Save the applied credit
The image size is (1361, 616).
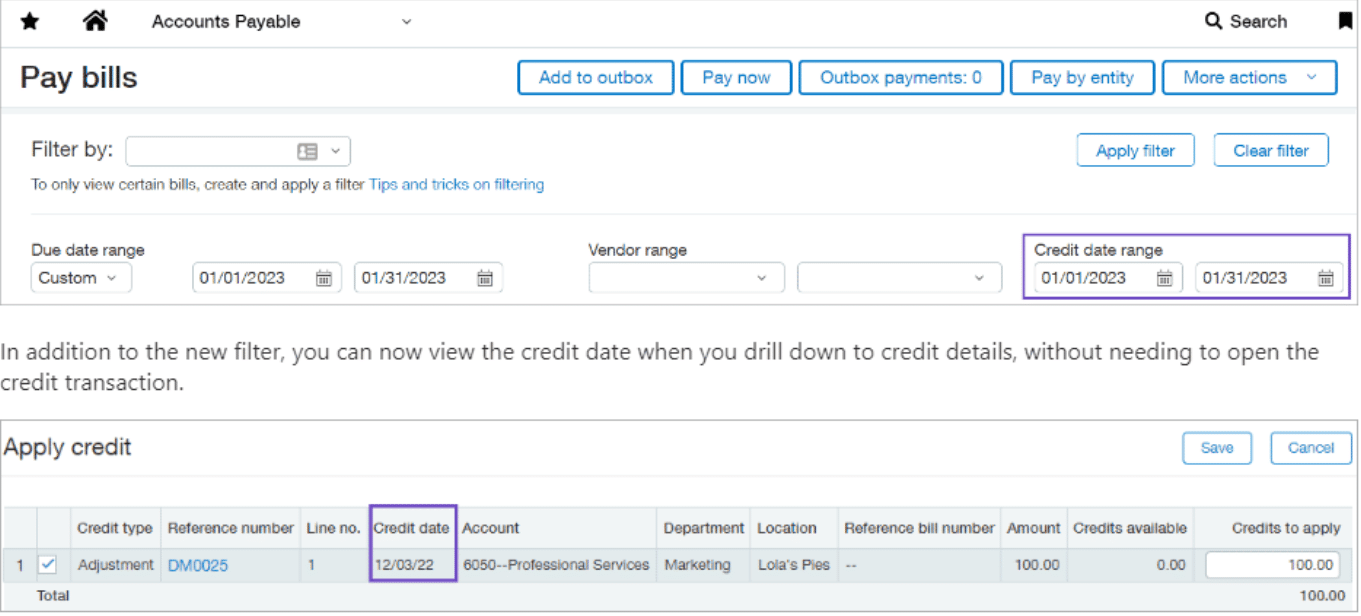pos(1217,448)
